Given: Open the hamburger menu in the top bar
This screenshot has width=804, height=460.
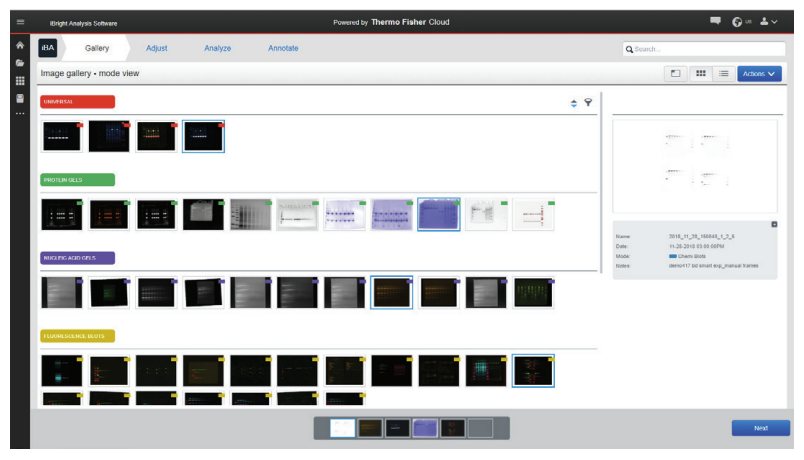Looking at the screenshot, I should click(19, 21).
